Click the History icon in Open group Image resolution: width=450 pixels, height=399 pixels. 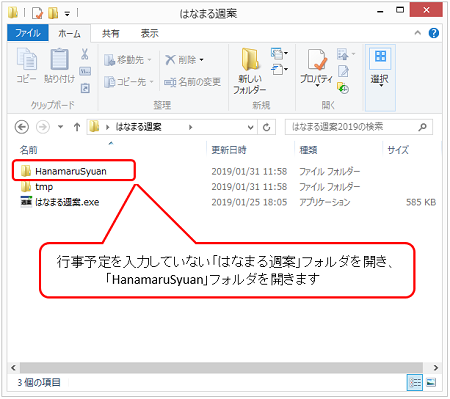[343, 88]
